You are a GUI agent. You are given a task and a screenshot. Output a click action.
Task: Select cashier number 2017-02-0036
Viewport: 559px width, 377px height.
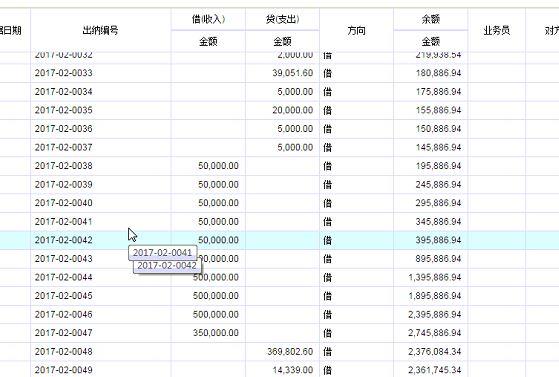tap(63, 129)
